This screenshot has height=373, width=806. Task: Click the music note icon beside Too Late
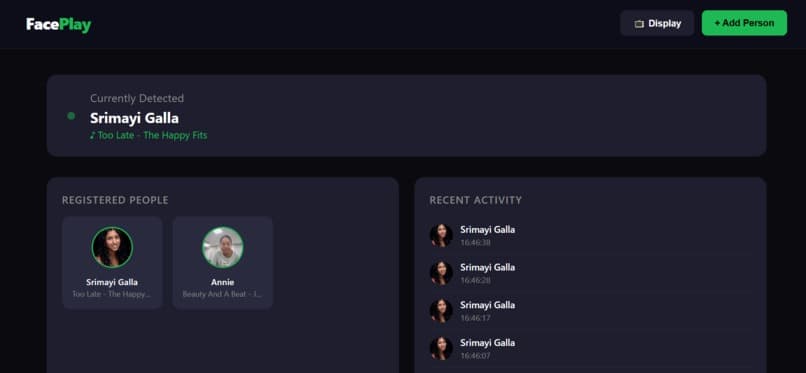(93, 136)
